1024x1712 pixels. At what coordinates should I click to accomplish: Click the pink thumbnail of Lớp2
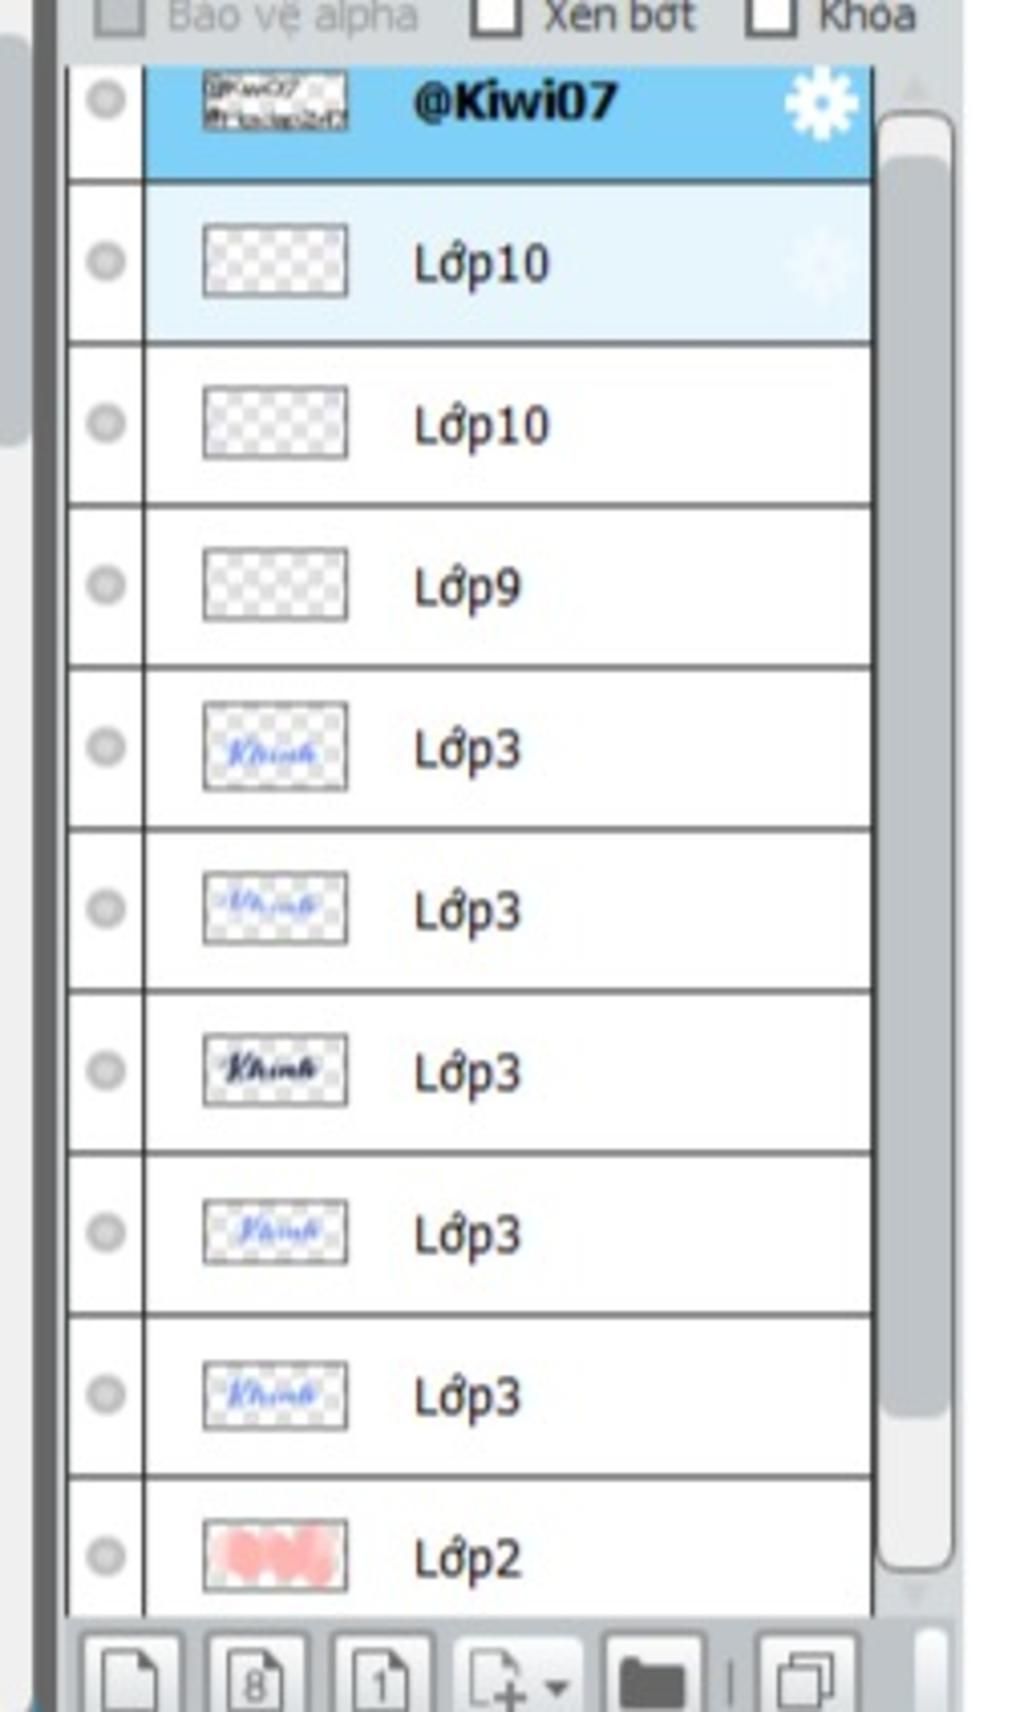275,1556
